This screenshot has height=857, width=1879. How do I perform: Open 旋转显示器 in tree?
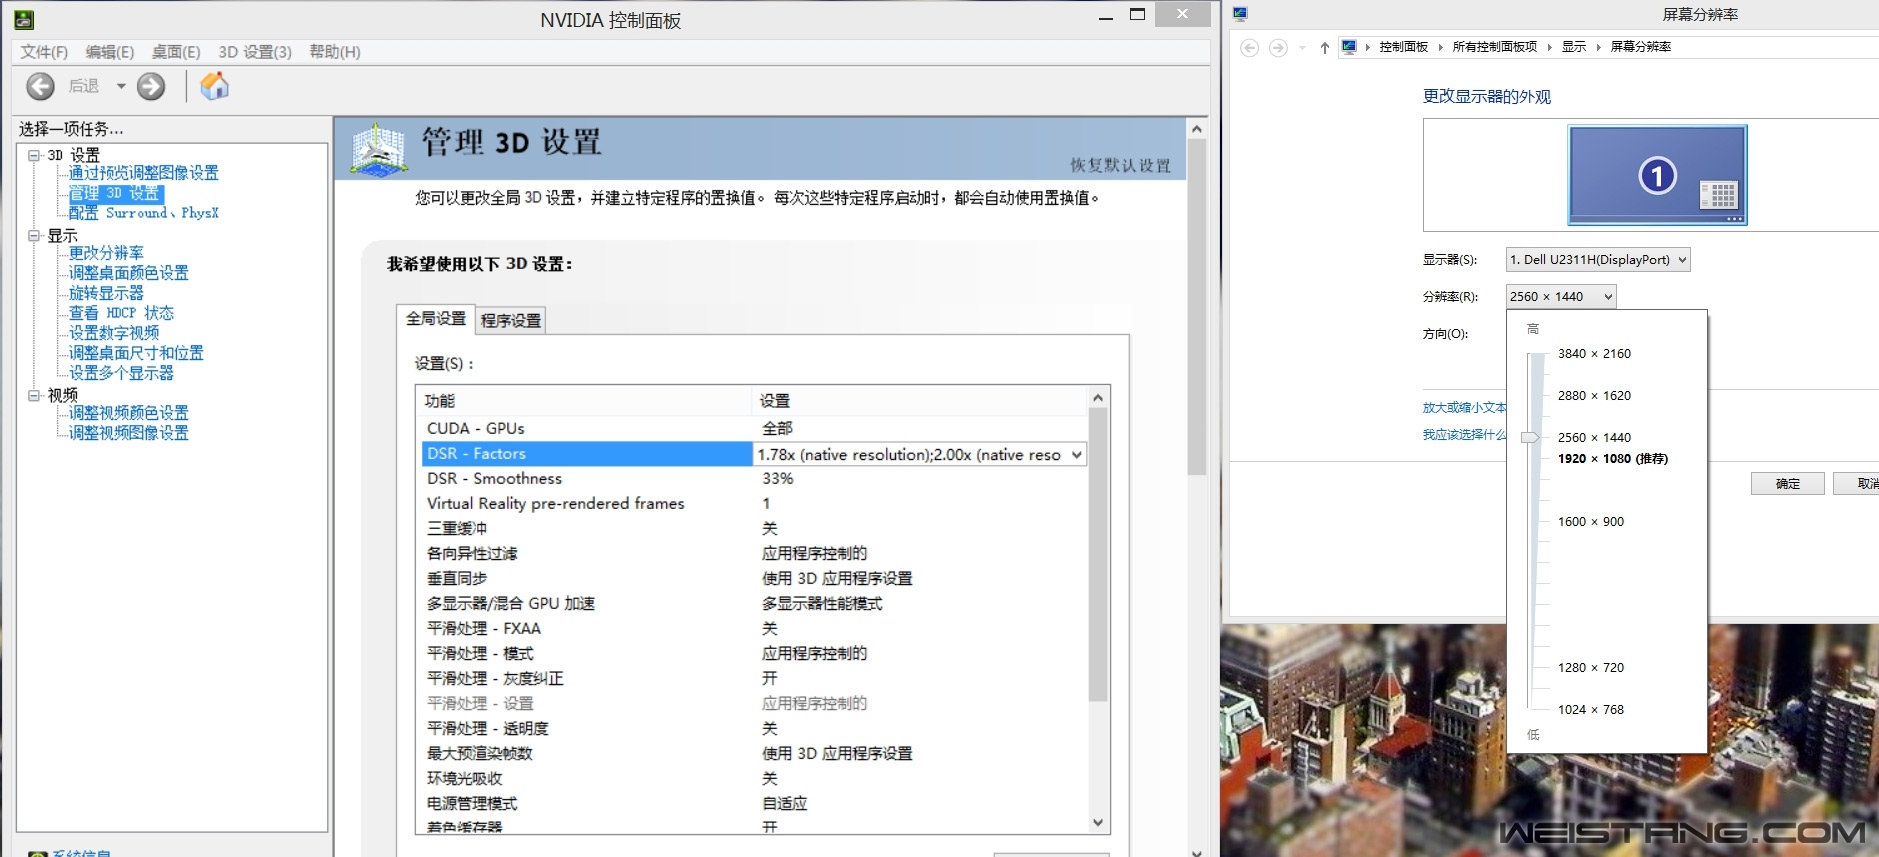click(106, 293)
